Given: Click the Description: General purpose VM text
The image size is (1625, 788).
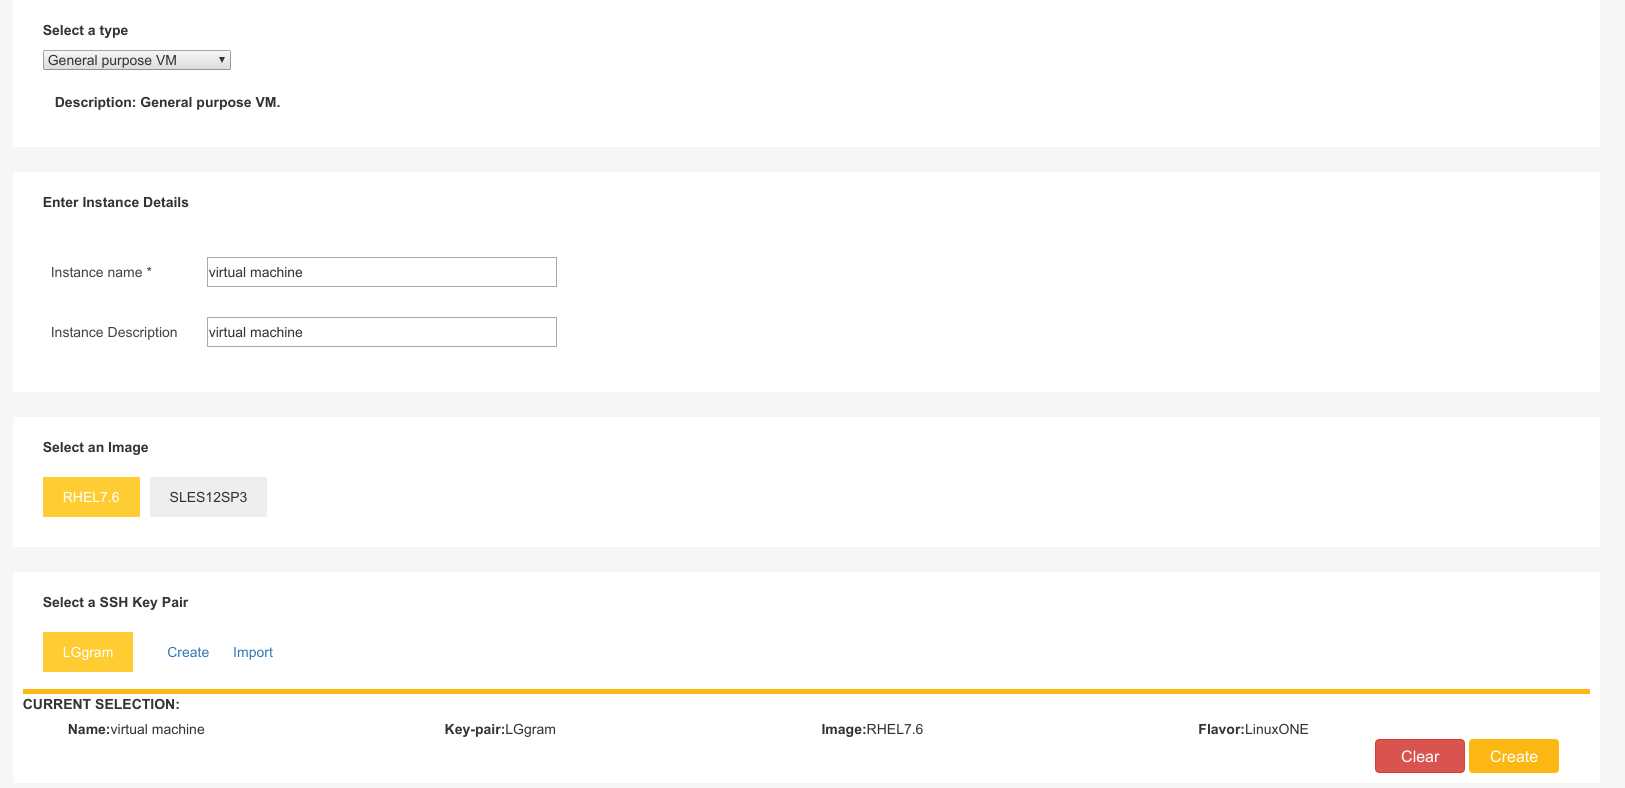Looking at the screenshot, I should tap(167, 102).
